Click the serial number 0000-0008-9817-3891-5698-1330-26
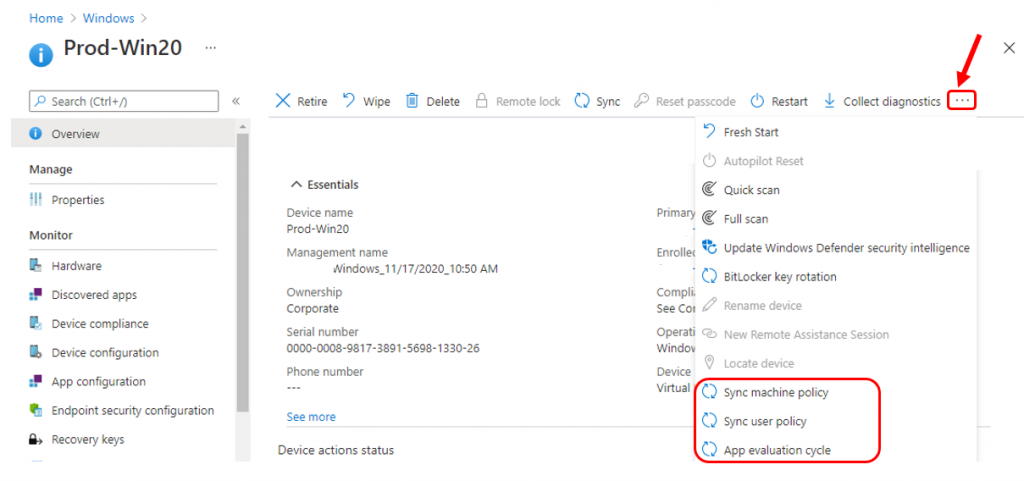 click(383, 349)
